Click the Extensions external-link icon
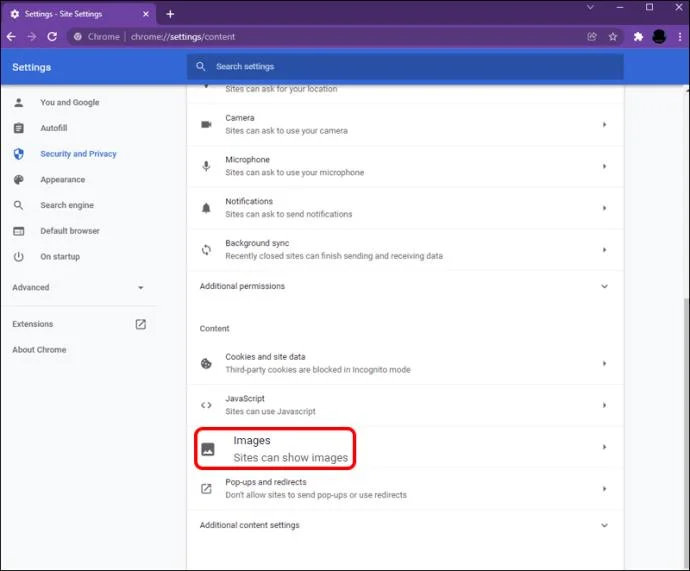This screenshot has width=690, height=571. [141, 324]
